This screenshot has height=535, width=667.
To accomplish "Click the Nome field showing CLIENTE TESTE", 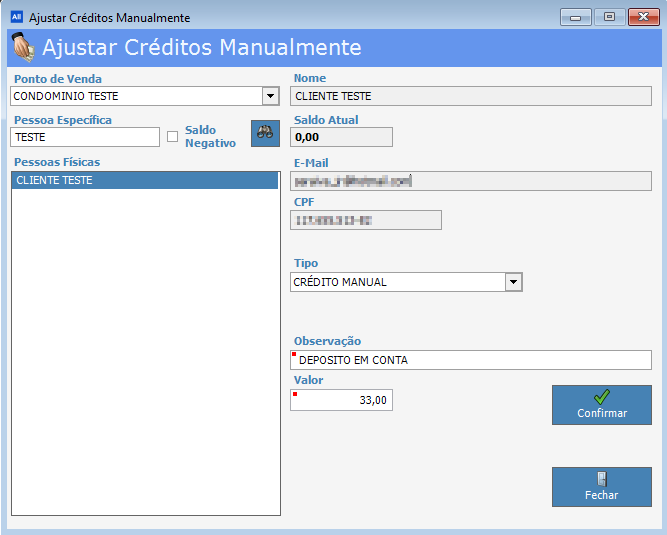I will coord(471,96).
